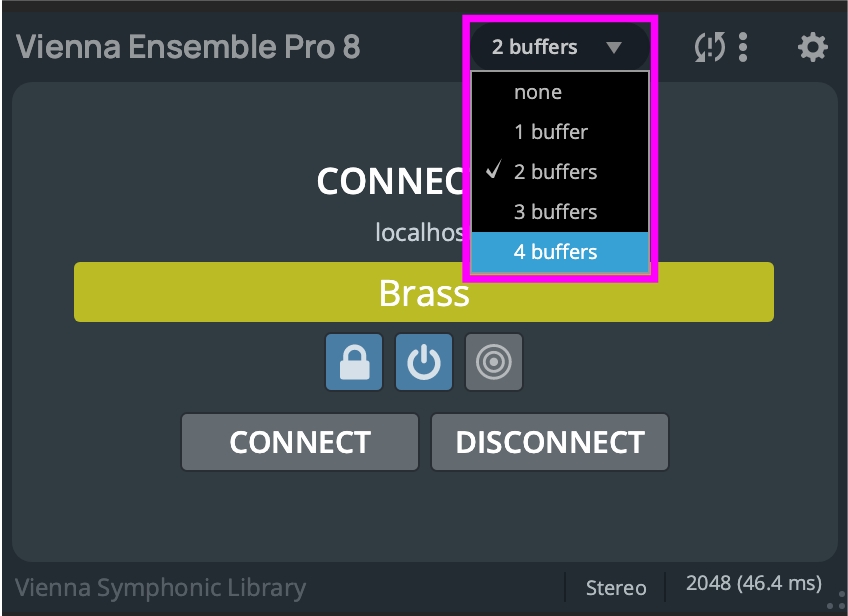Click the Stereo status indicator
This screenshot has width=848, height=616.
coord(616,588)
